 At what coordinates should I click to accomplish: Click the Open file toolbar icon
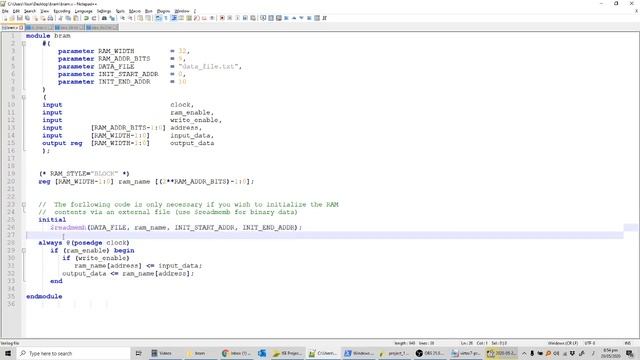pyautogui.click(x=12, y=18)
